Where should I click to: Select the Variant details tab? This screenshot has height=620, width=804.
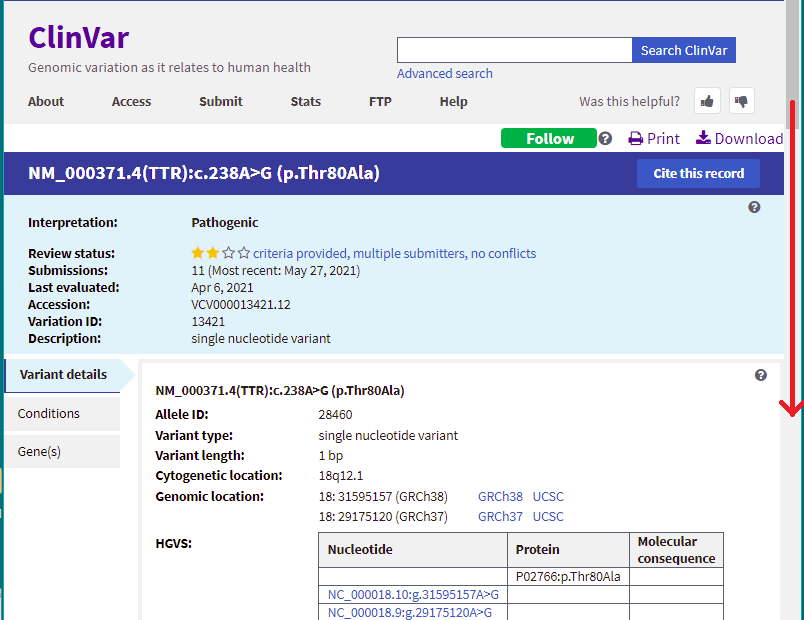63,375
